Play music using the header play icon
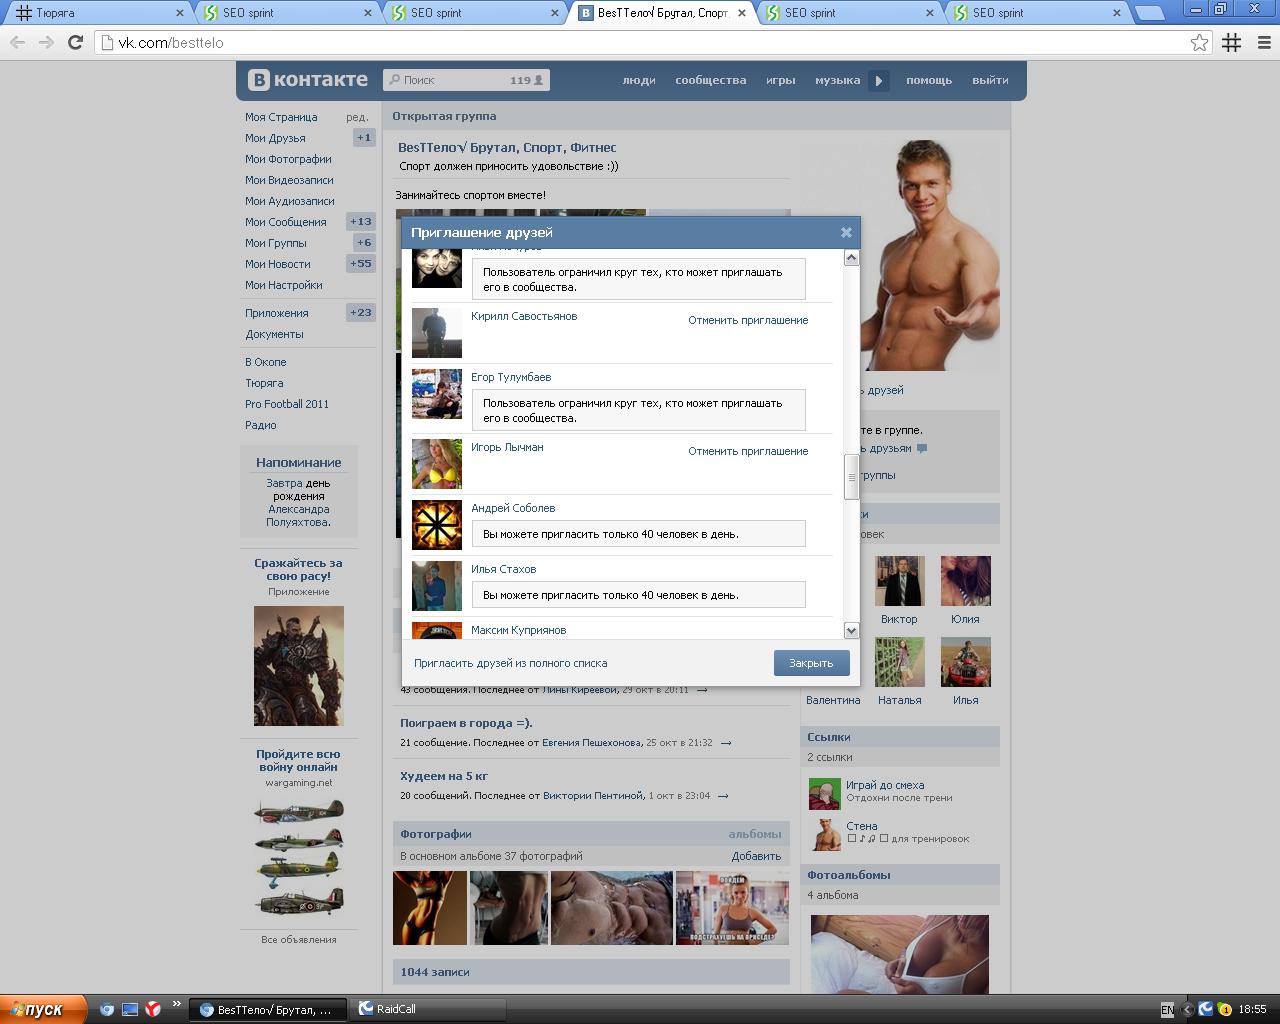This screenshot has height=1024, width=1280. pyautogui.click(x=878, y=81)
